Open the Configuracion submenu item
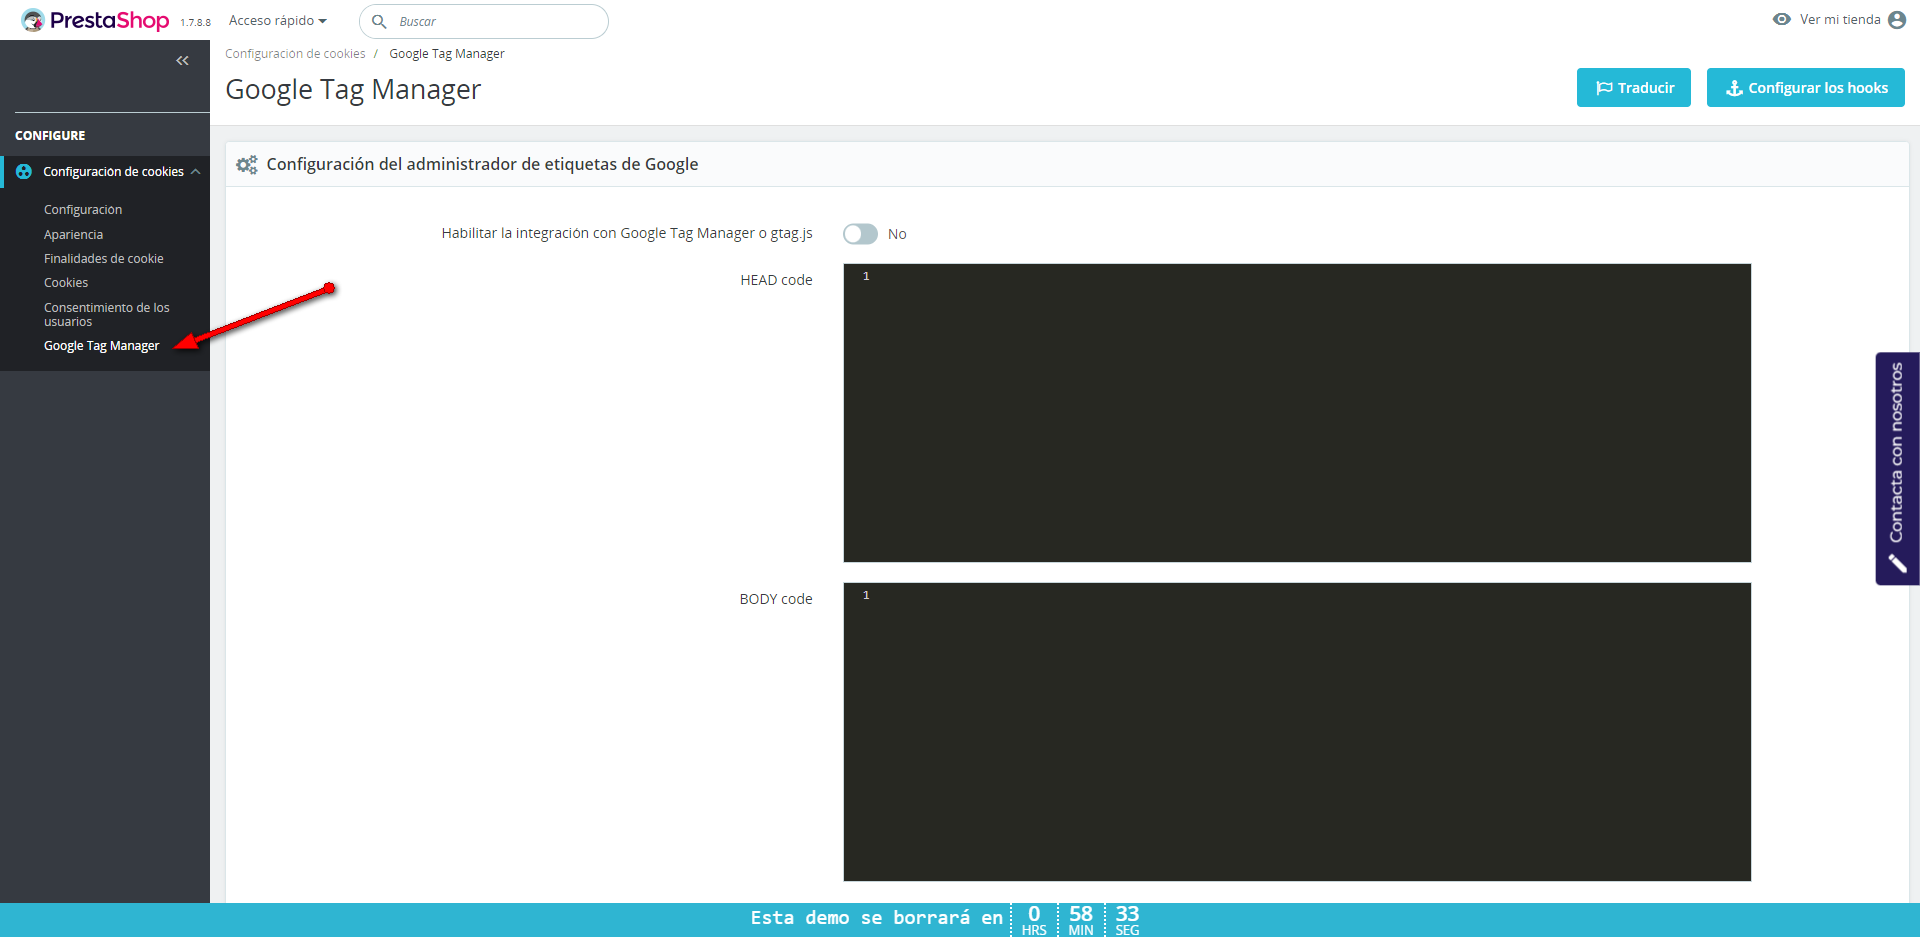 tap(83, 210)
